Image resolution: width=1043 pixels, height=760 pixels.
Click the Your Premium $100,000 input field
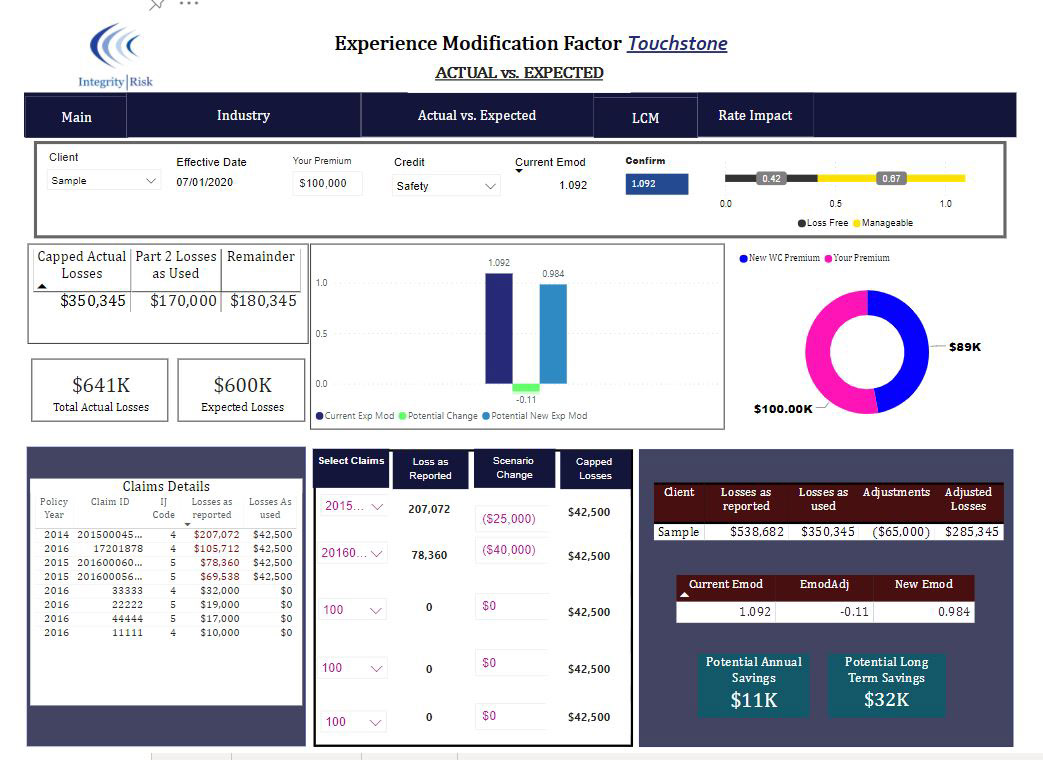[327, 184]
